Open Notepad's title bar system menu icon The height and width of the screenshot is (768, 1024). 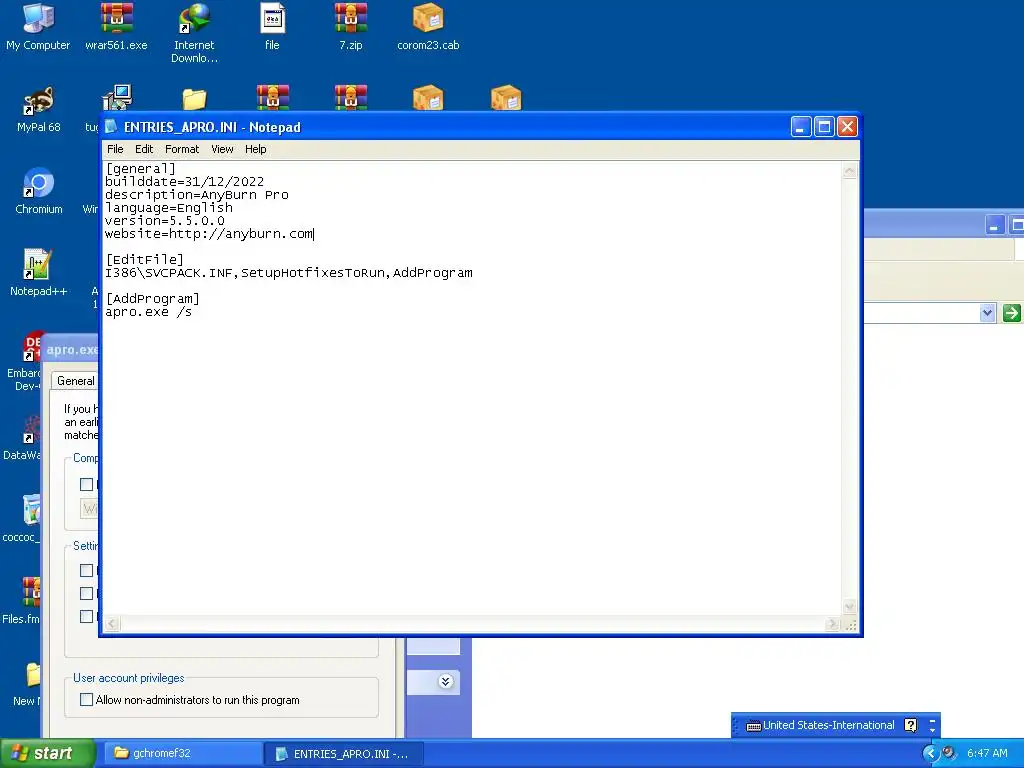112,127
